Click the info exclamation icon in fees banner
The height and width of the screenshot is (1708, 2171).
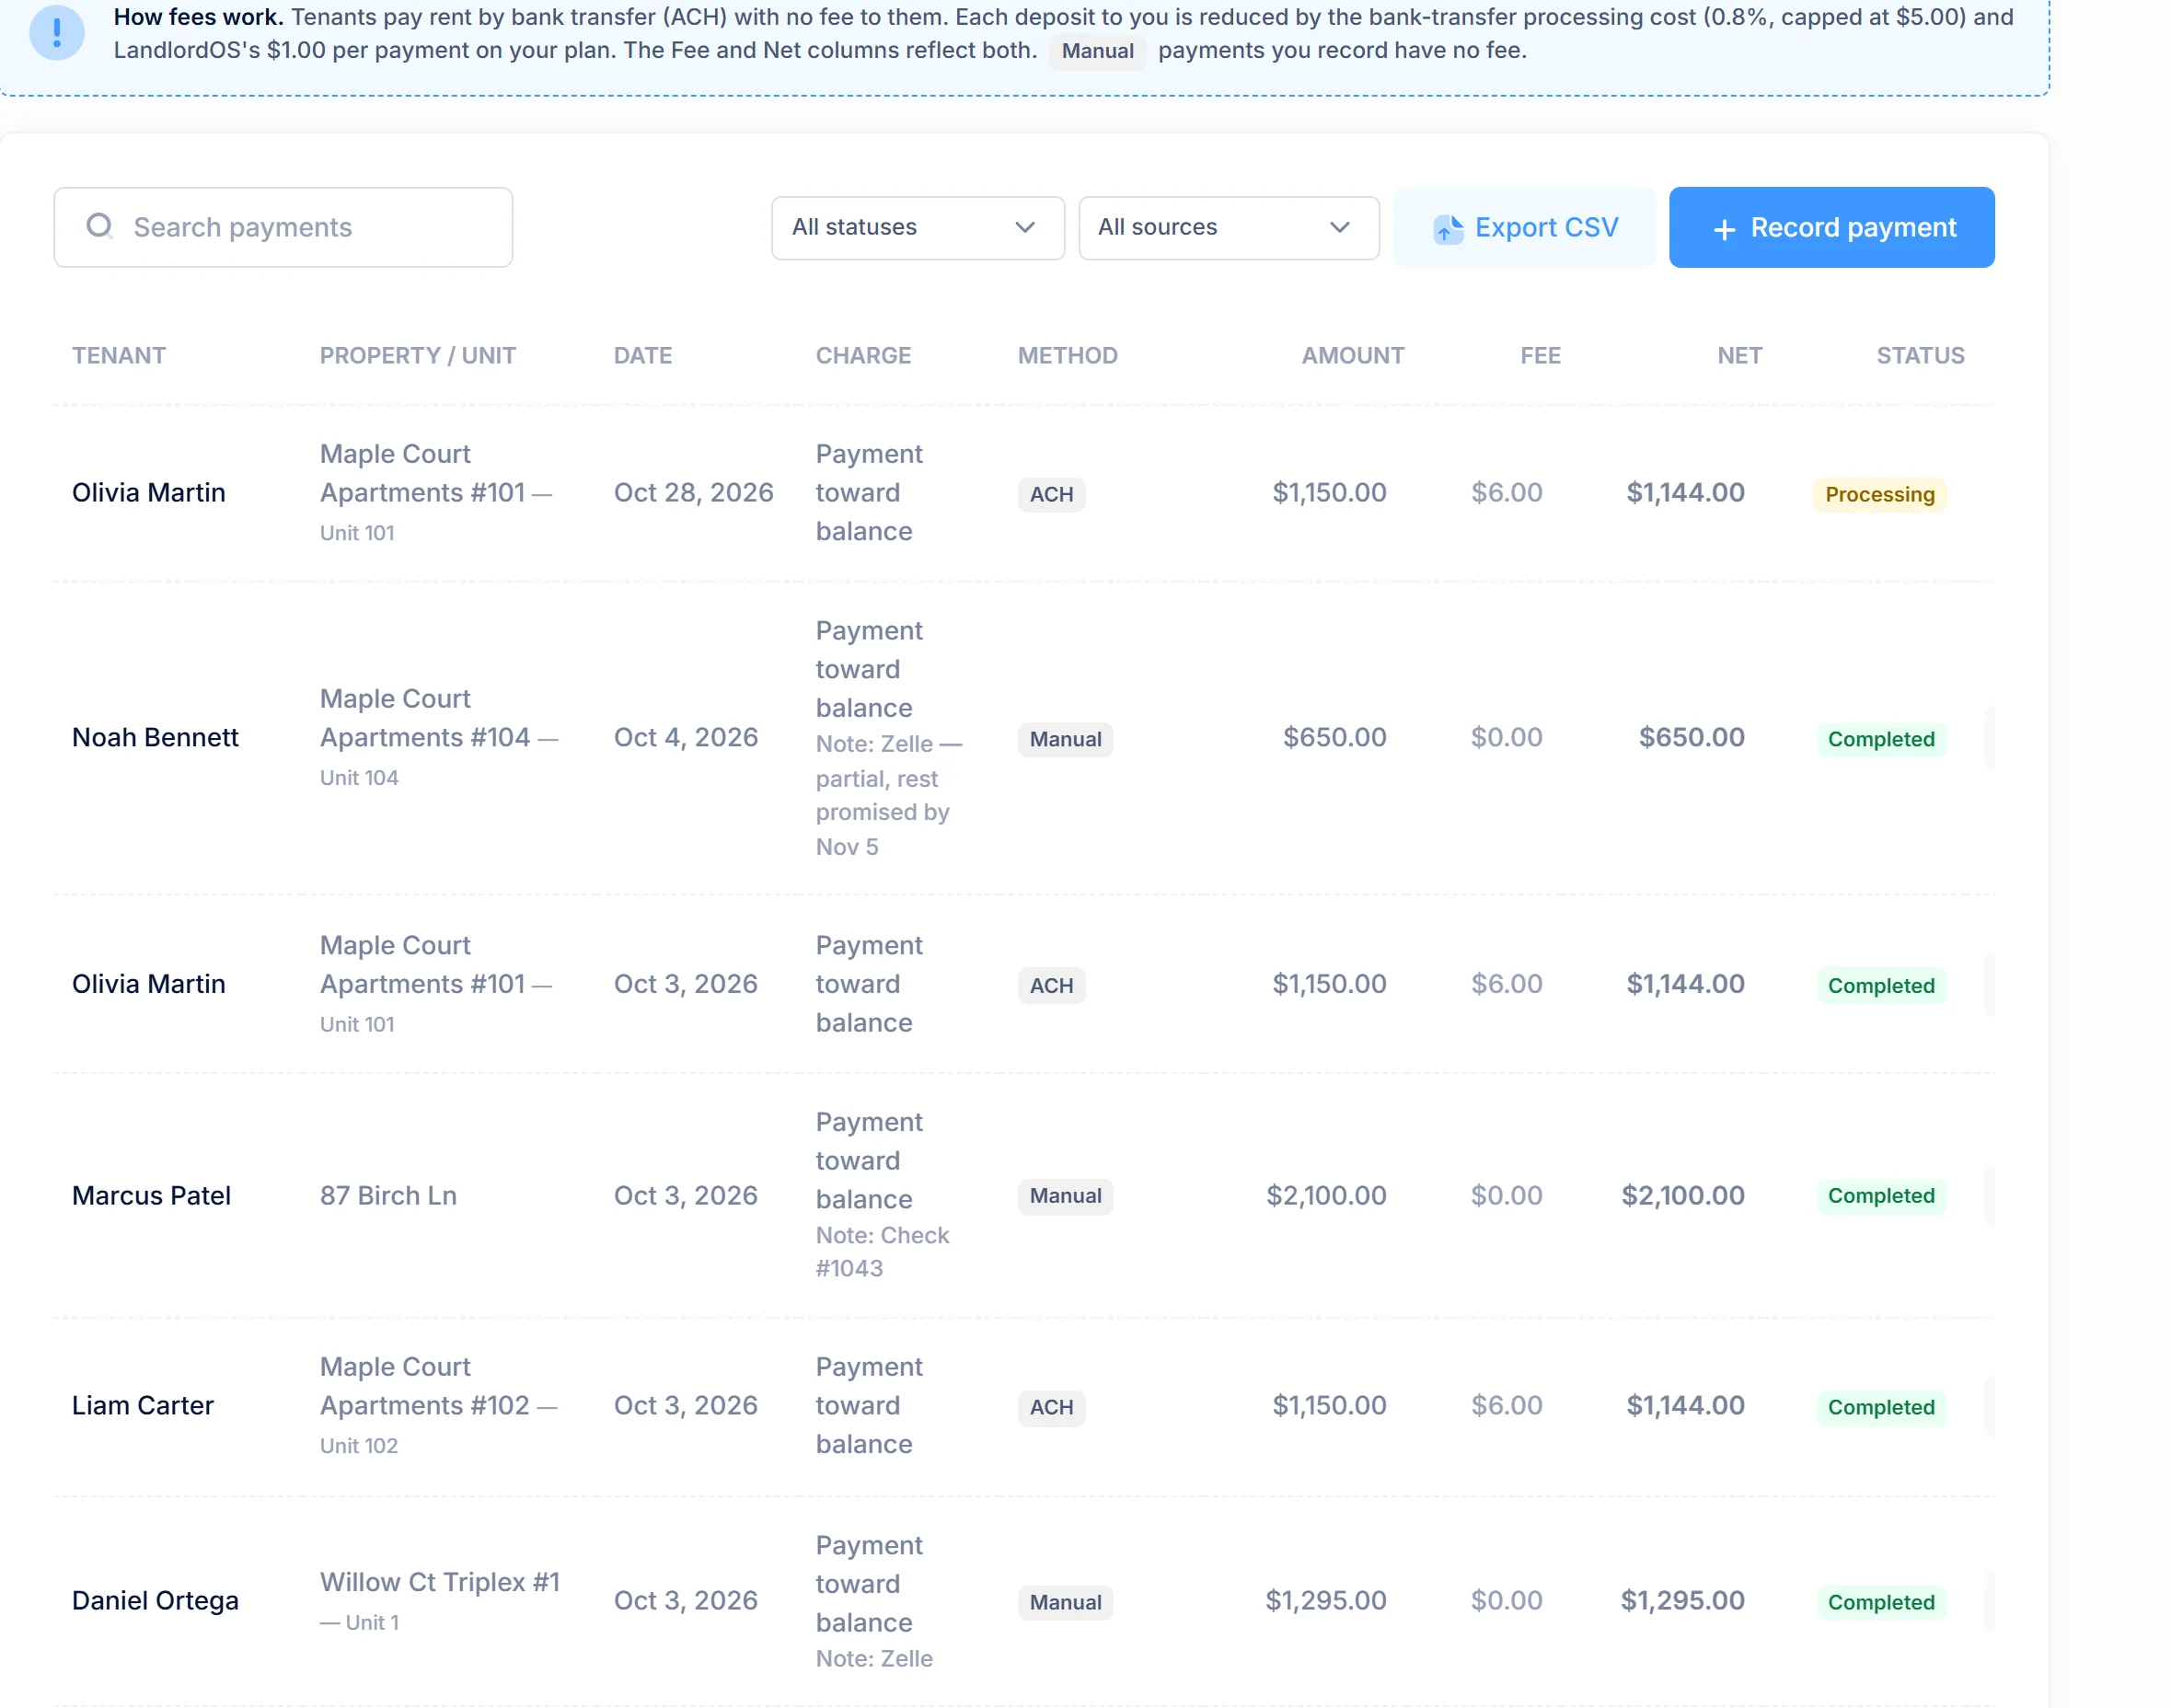[57, 33]
